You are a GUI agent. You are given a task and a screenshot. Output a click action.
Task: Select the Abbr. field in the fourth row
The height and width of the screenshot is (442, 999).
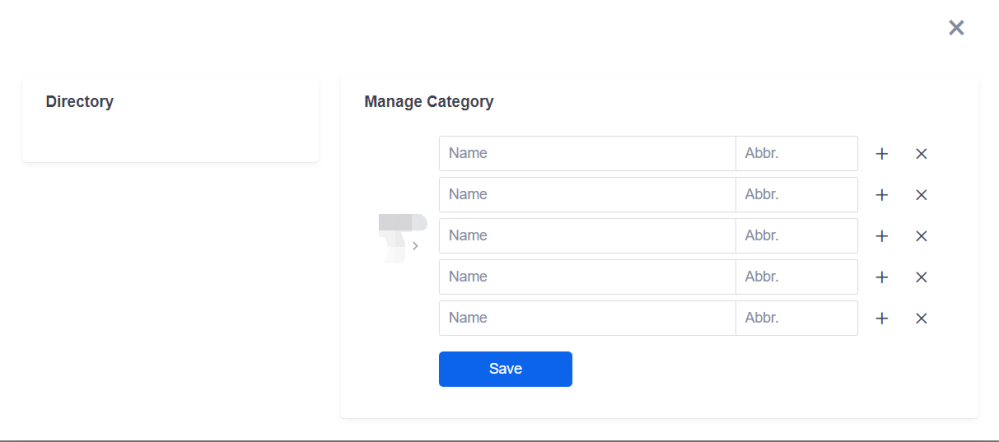coord(796,277)
